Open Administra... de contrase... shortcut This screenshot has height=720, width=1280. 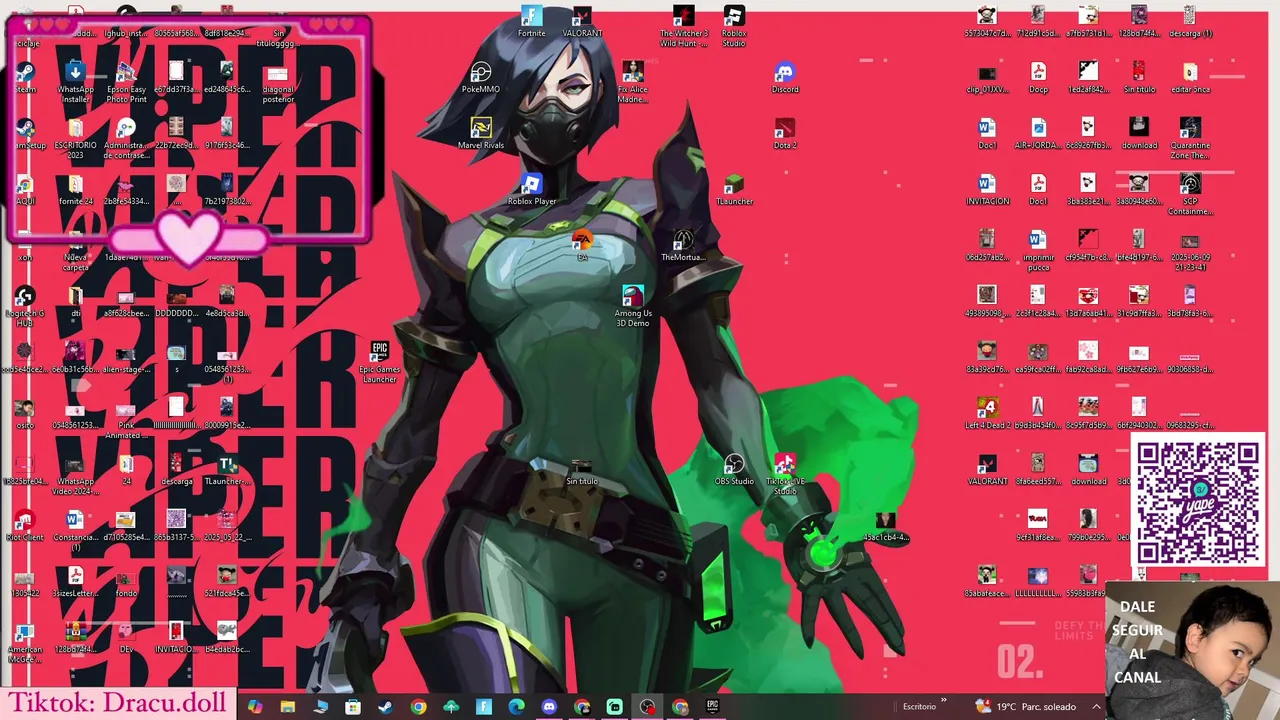(126, 138)
